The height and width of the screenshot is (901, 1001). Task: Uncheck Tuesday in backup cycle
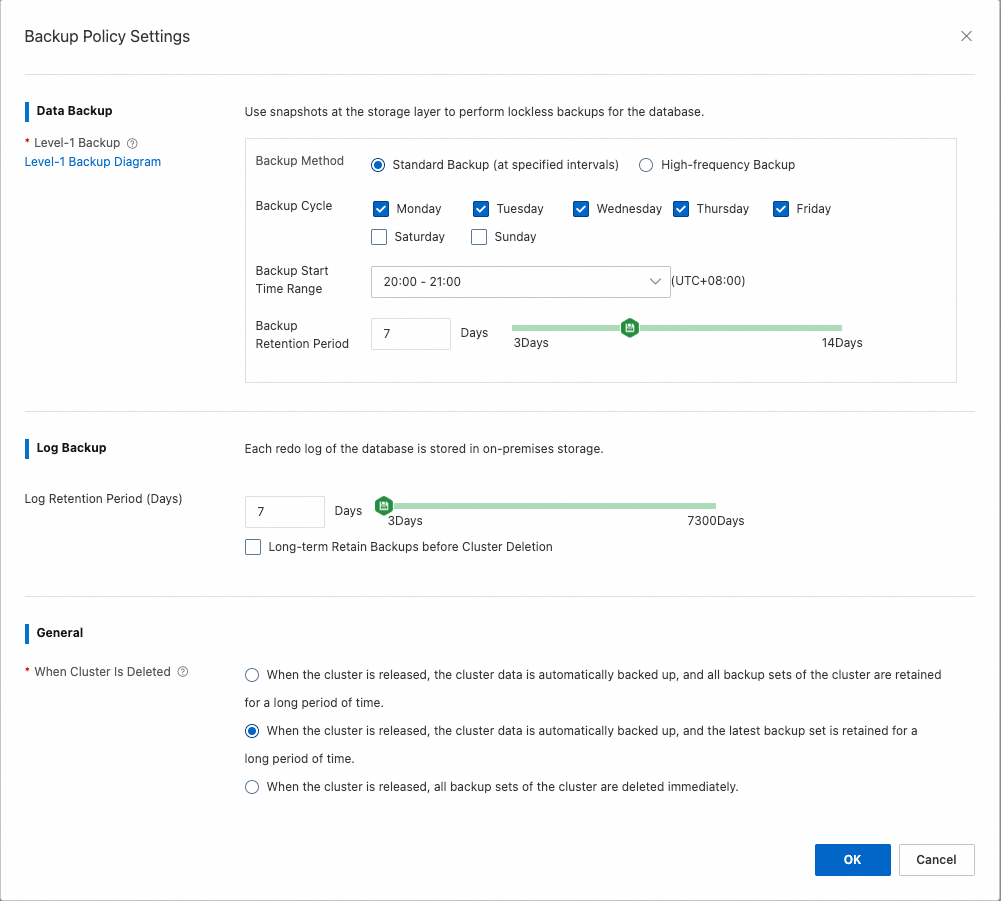(481, 209)
